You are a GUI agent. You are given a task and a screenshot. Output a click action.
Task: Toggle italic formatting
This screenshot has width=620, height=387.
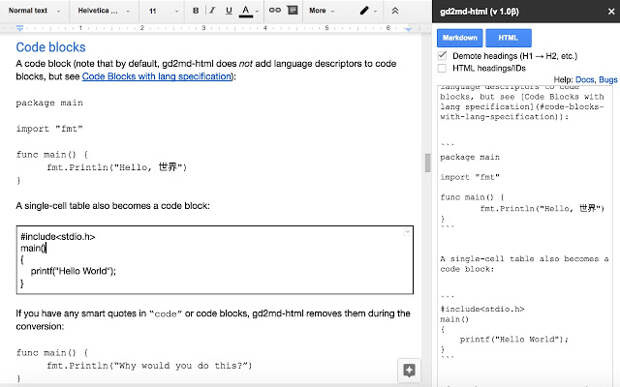pos(212,11)
